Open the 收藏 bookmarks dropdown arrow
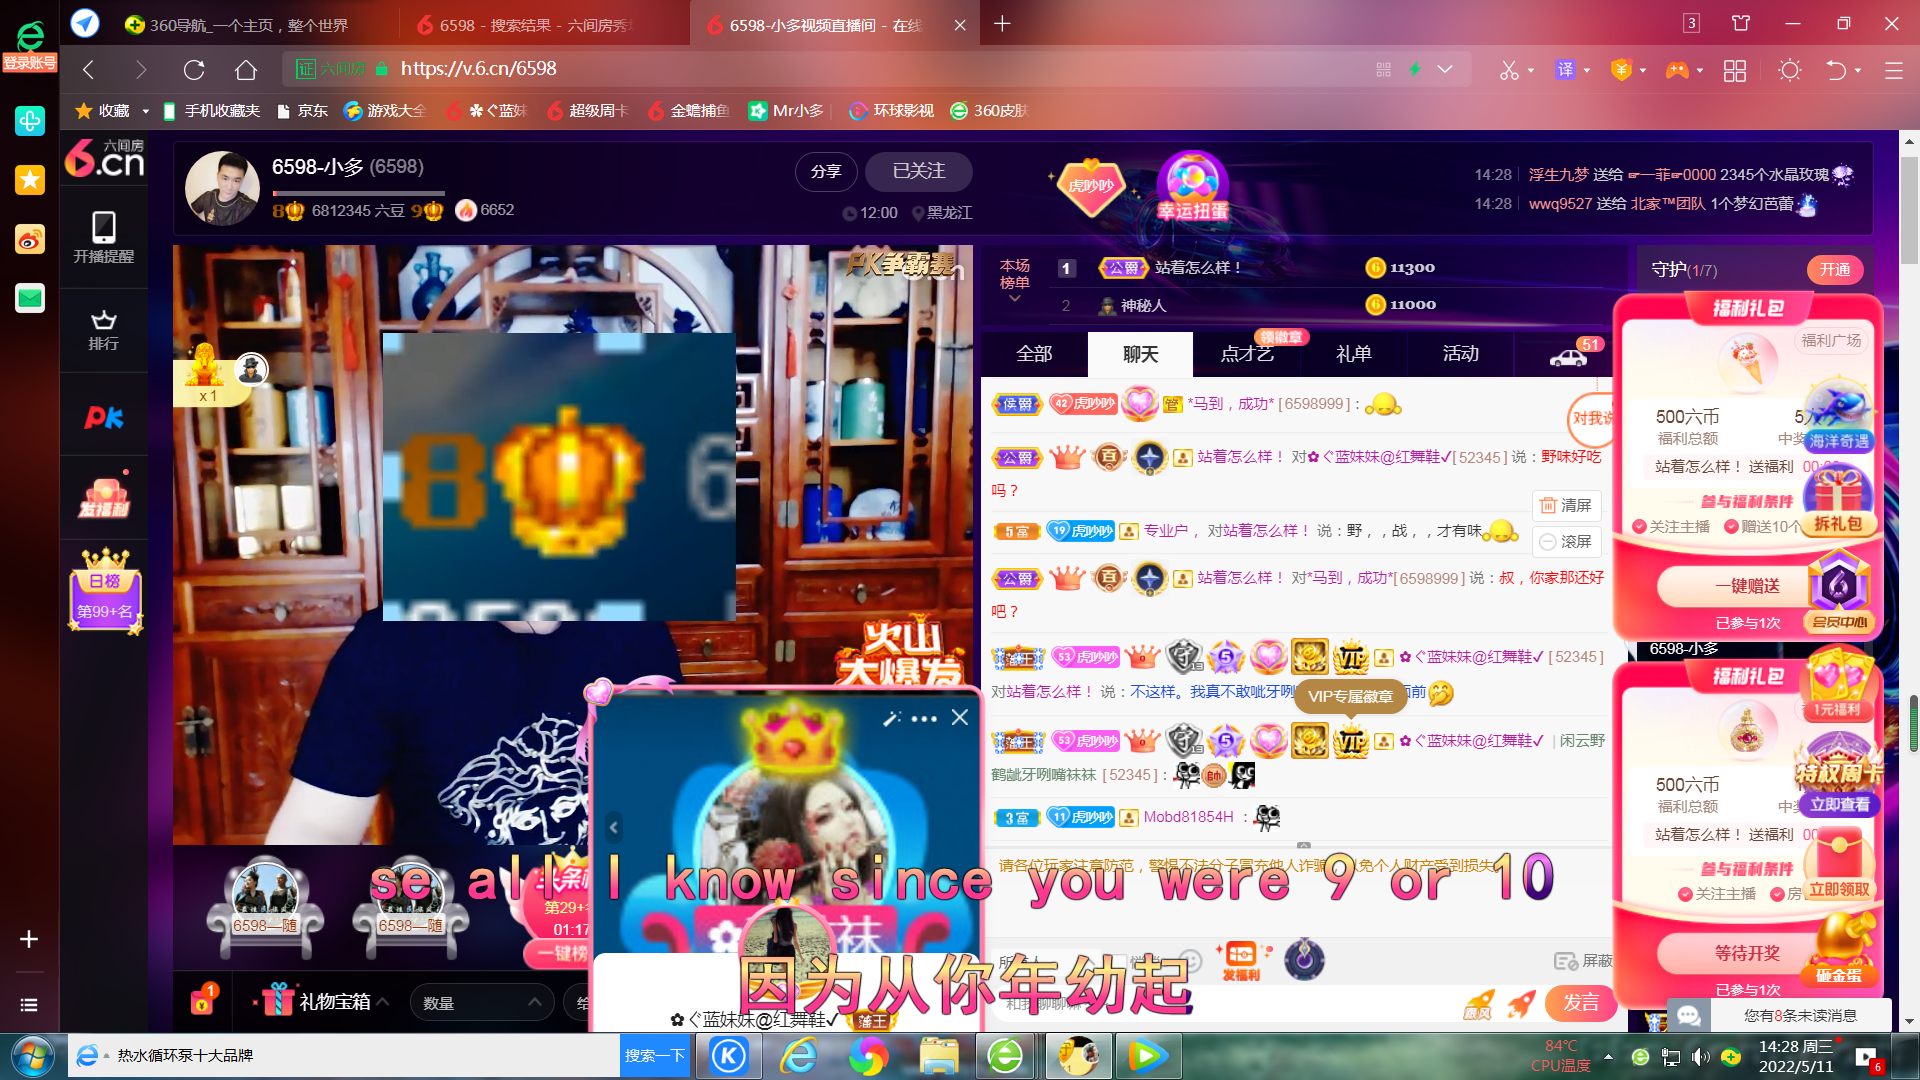The height and width of the screenshot is (1080, 1920). [x=145, y=111]
